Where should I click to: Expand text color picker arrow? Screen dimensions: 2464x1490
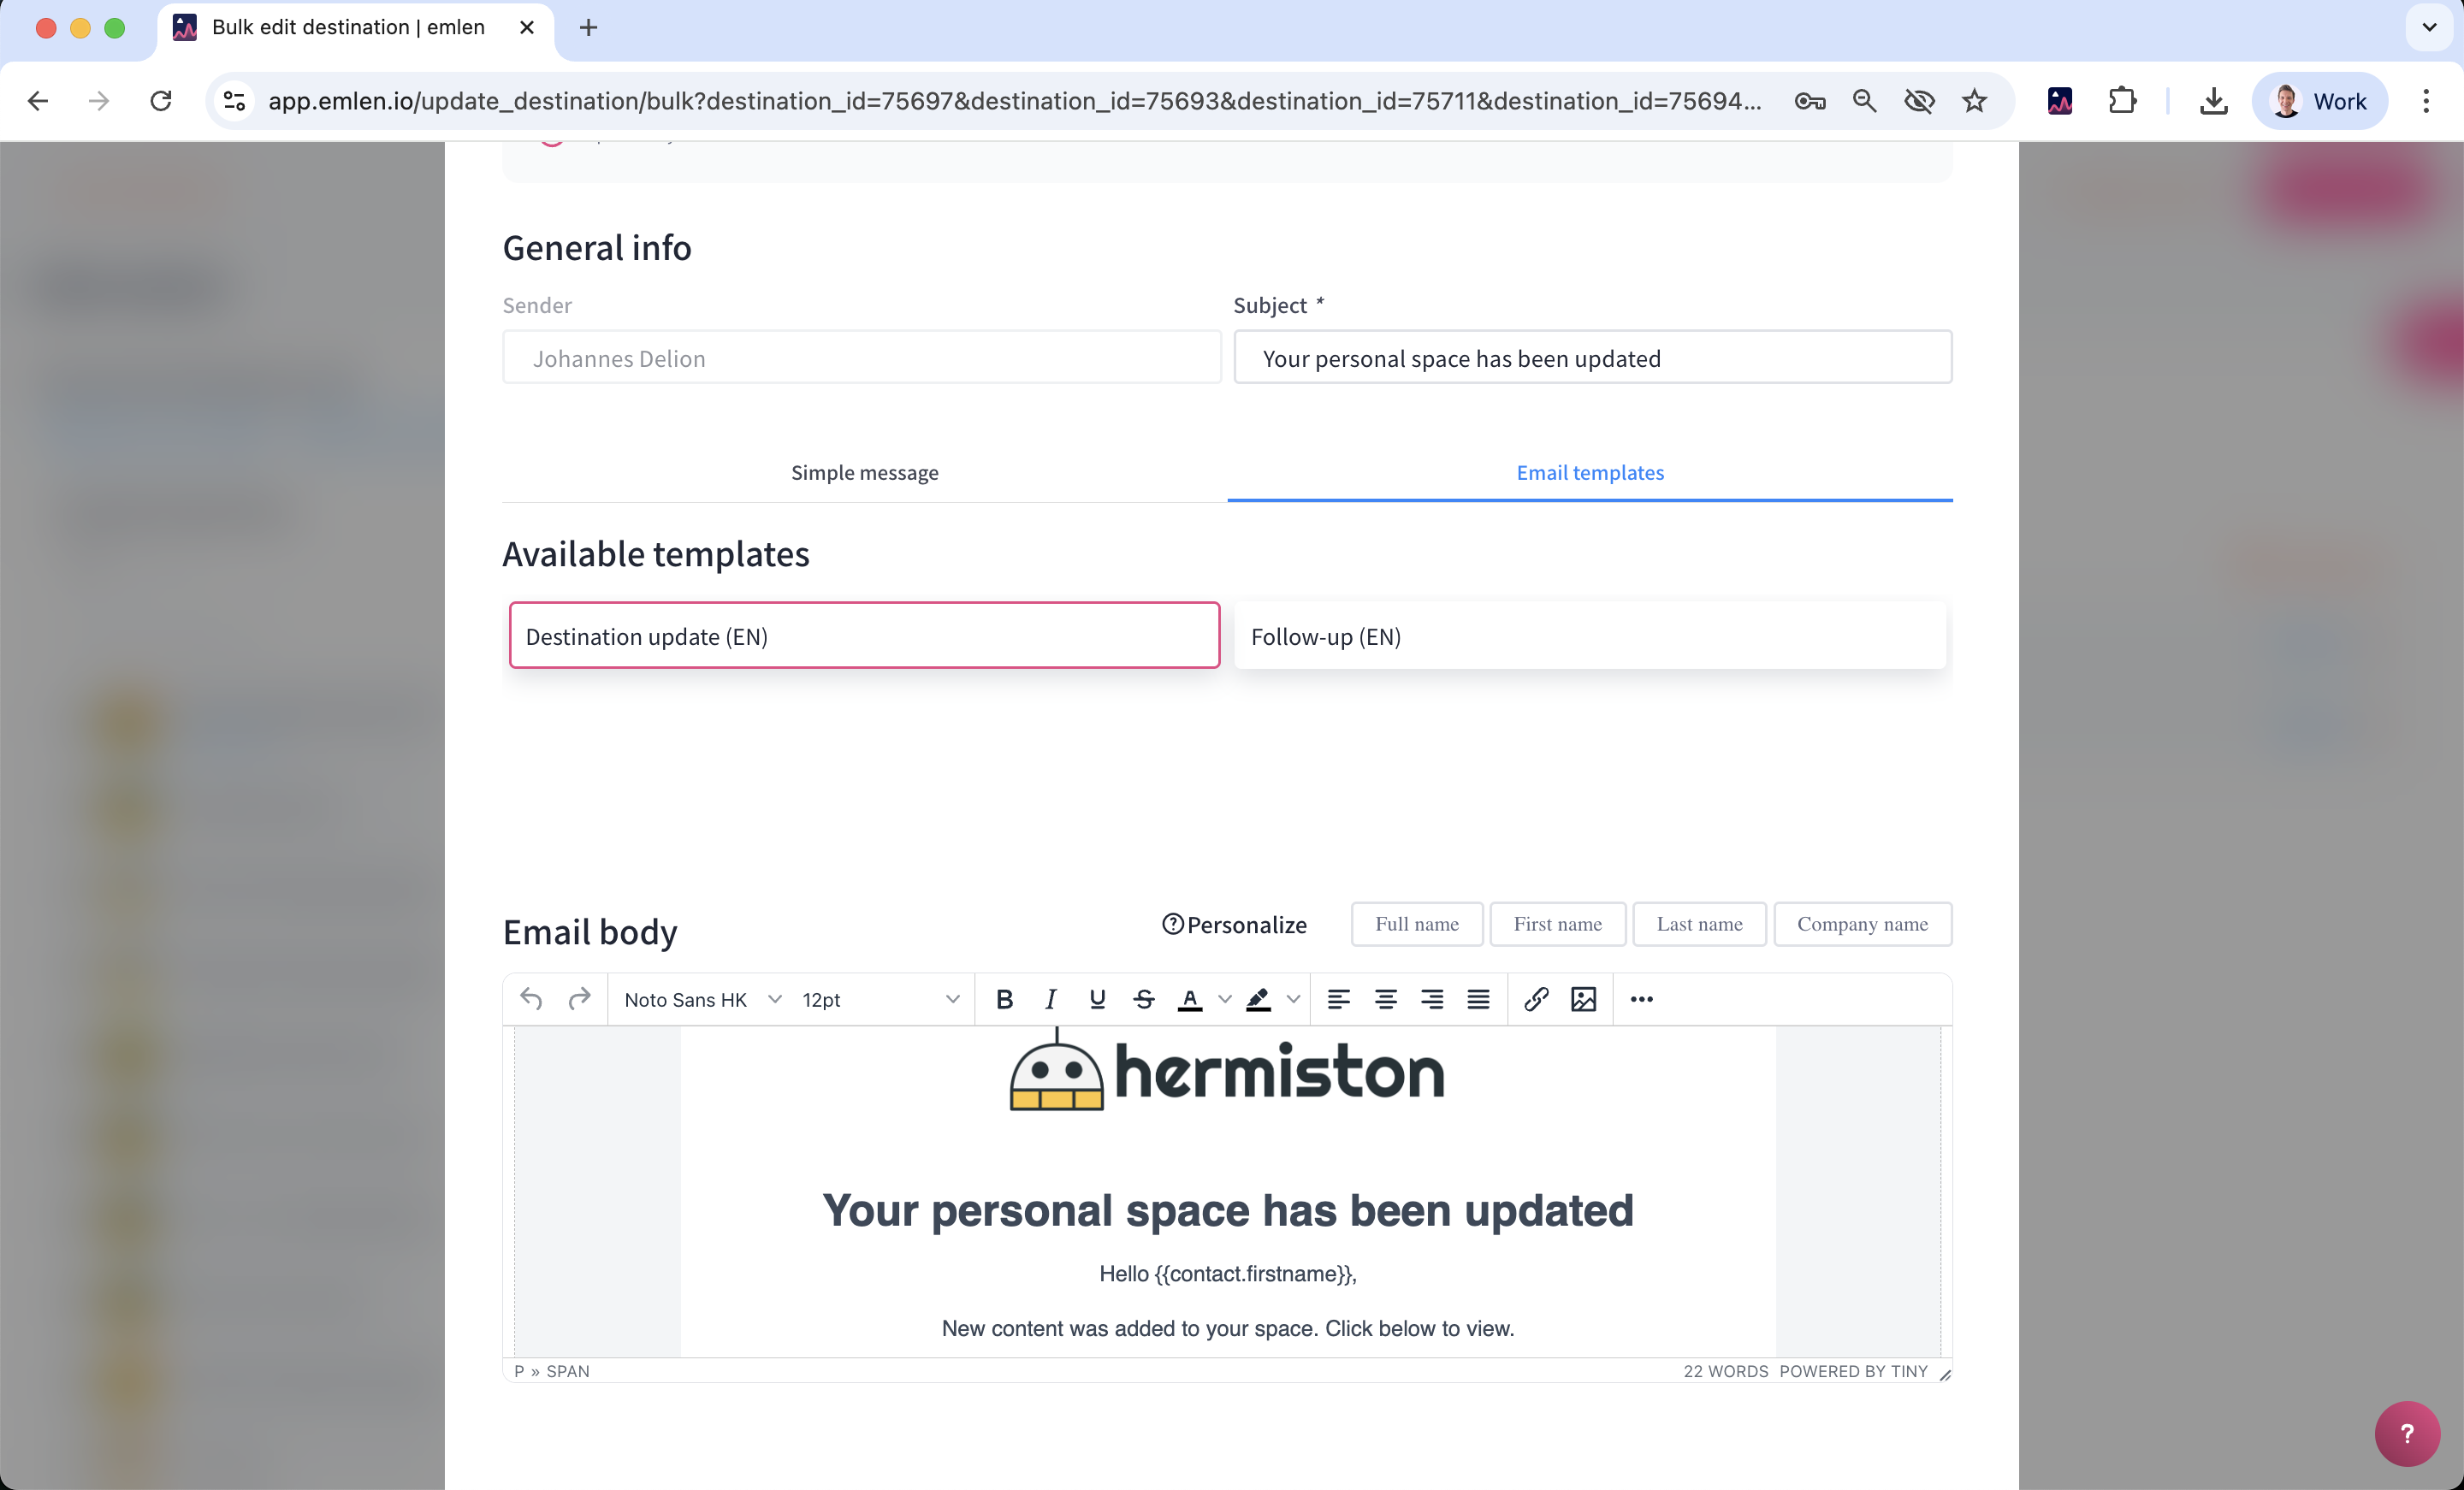tap(1224, 999)
